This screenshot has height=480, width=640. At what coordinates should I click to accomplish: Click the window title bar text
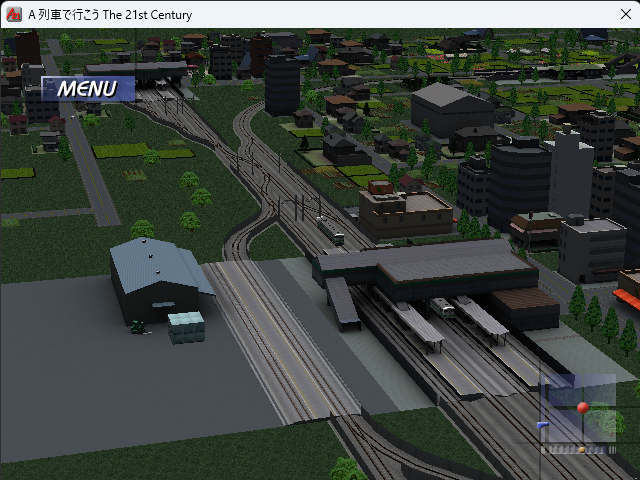click(110, 15)
